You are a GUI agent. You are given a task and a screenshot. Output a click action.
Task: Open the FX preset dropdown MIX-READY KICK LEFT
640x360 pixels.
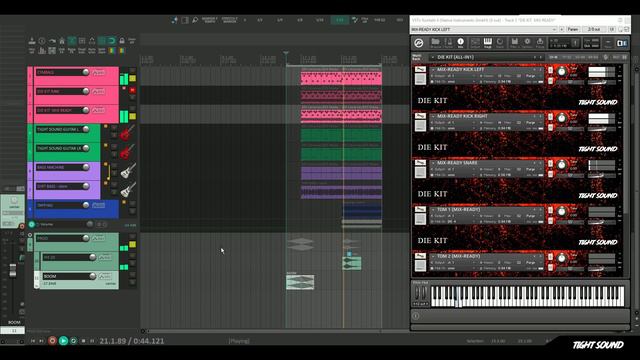(484, 29)
